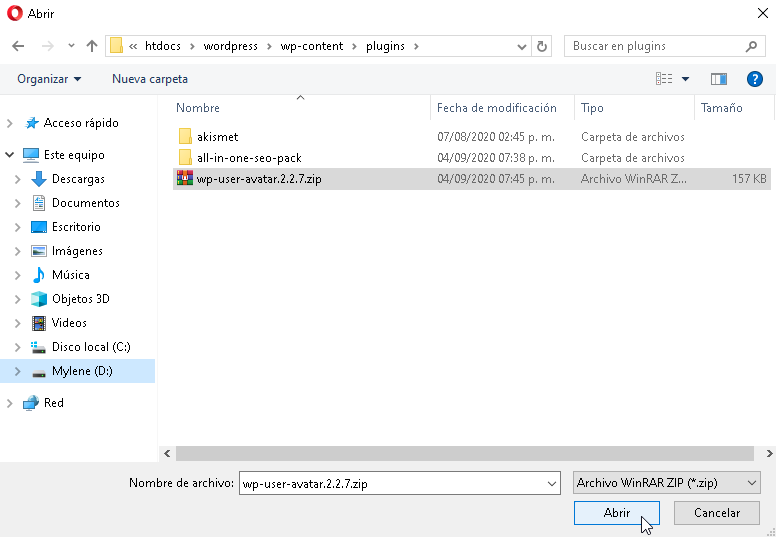
Task: Open Documentos icon in sidebar
Action: click(39, 202)
